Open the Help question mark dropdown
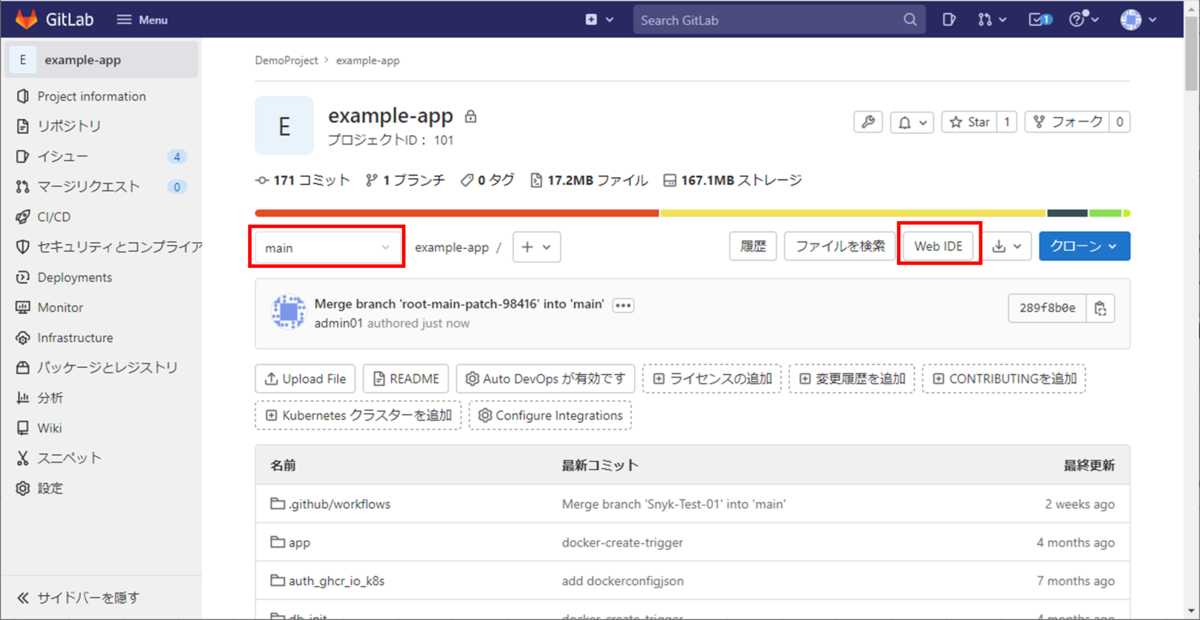The height and width of the screenshot is (620, 1200). (1085, 19)
